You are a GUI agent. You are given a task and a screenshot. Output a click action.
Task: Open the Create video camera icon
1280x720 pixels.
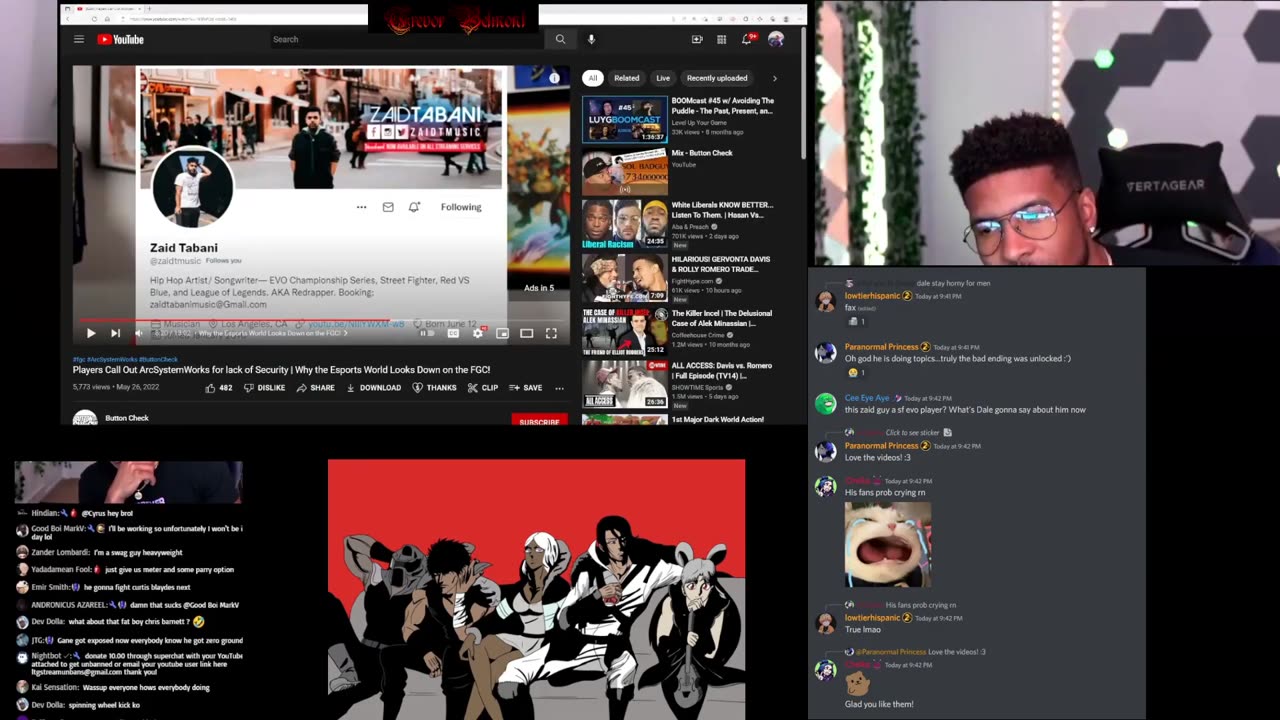(697, 39)
